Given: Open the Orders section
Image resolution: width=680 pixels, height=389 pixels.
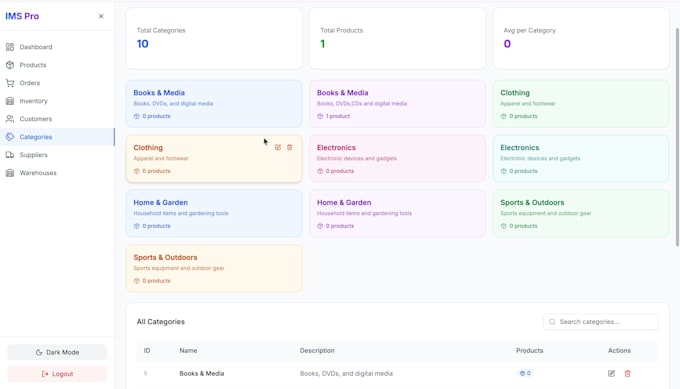Looking at the screenshot, I should pos(57,83).
